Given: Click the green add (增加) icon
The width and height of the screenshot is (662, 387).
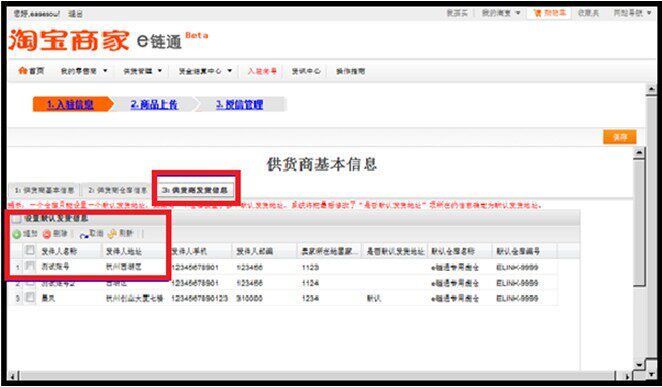Looking at the screenshot, I should tap(16, 234).
